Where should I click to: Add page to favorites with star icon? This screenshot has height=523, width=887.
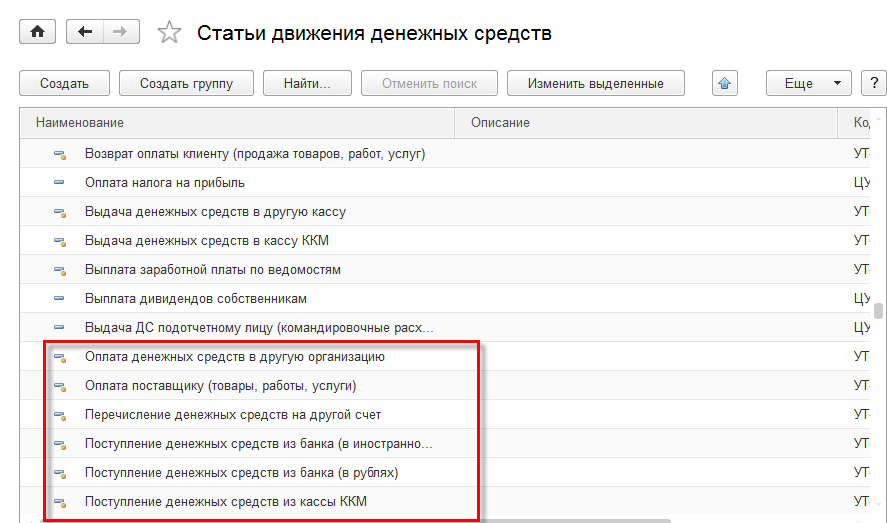(x=170, y=33)
